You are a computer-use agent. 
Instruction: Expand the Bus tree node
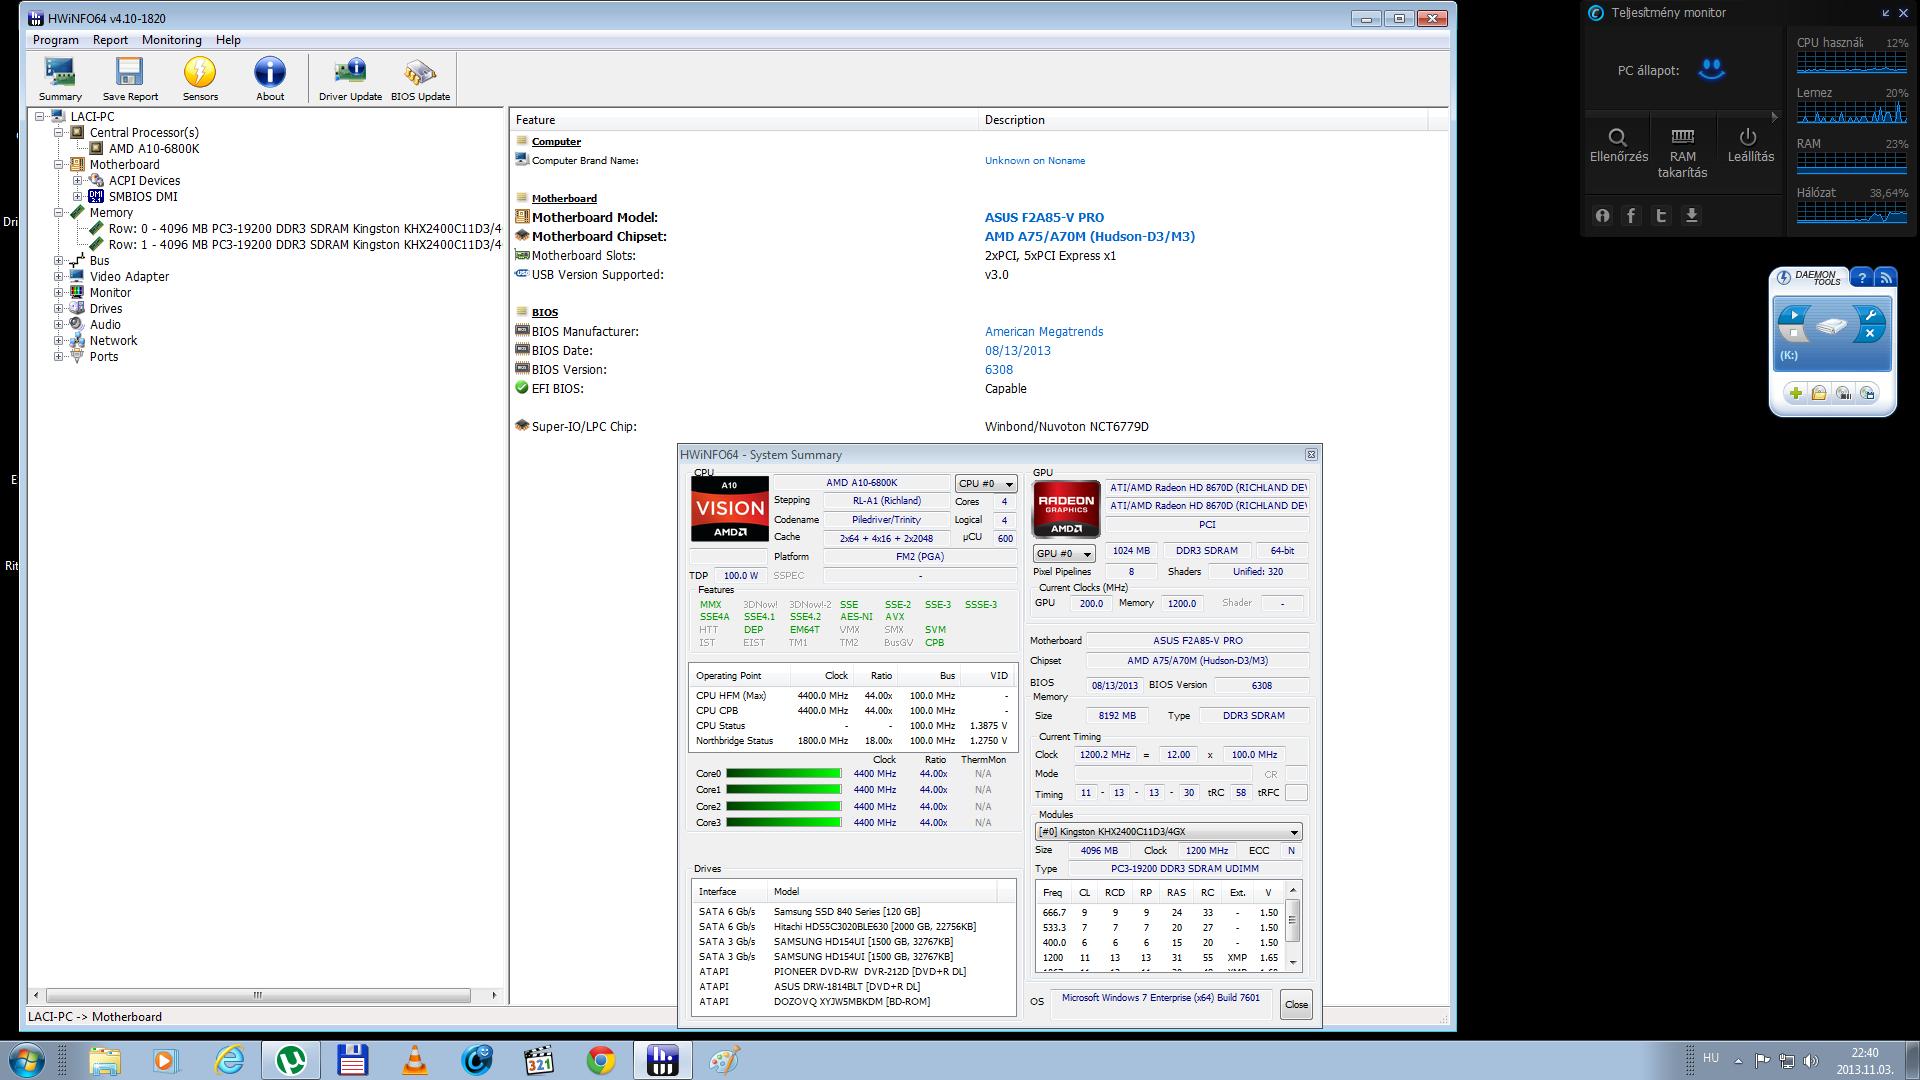[x=59, y=261]
